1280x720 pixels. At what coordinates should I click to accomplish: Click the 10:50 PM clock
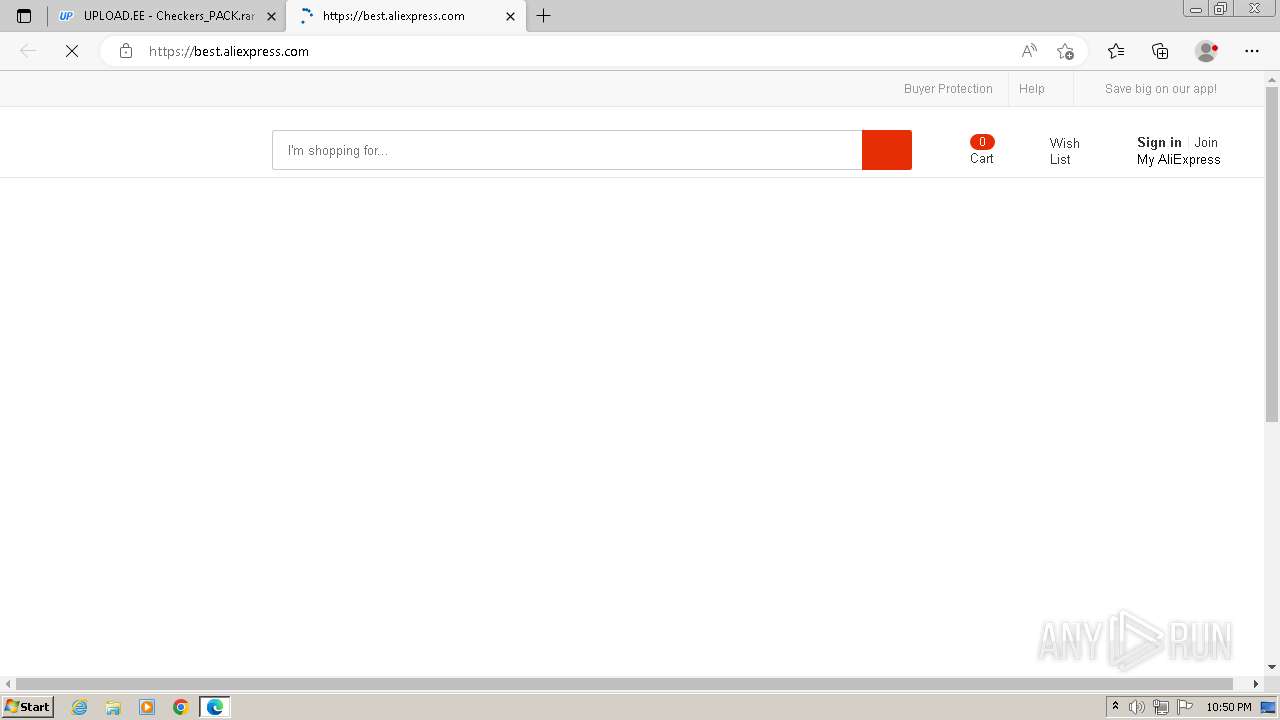click(1229, 707)
